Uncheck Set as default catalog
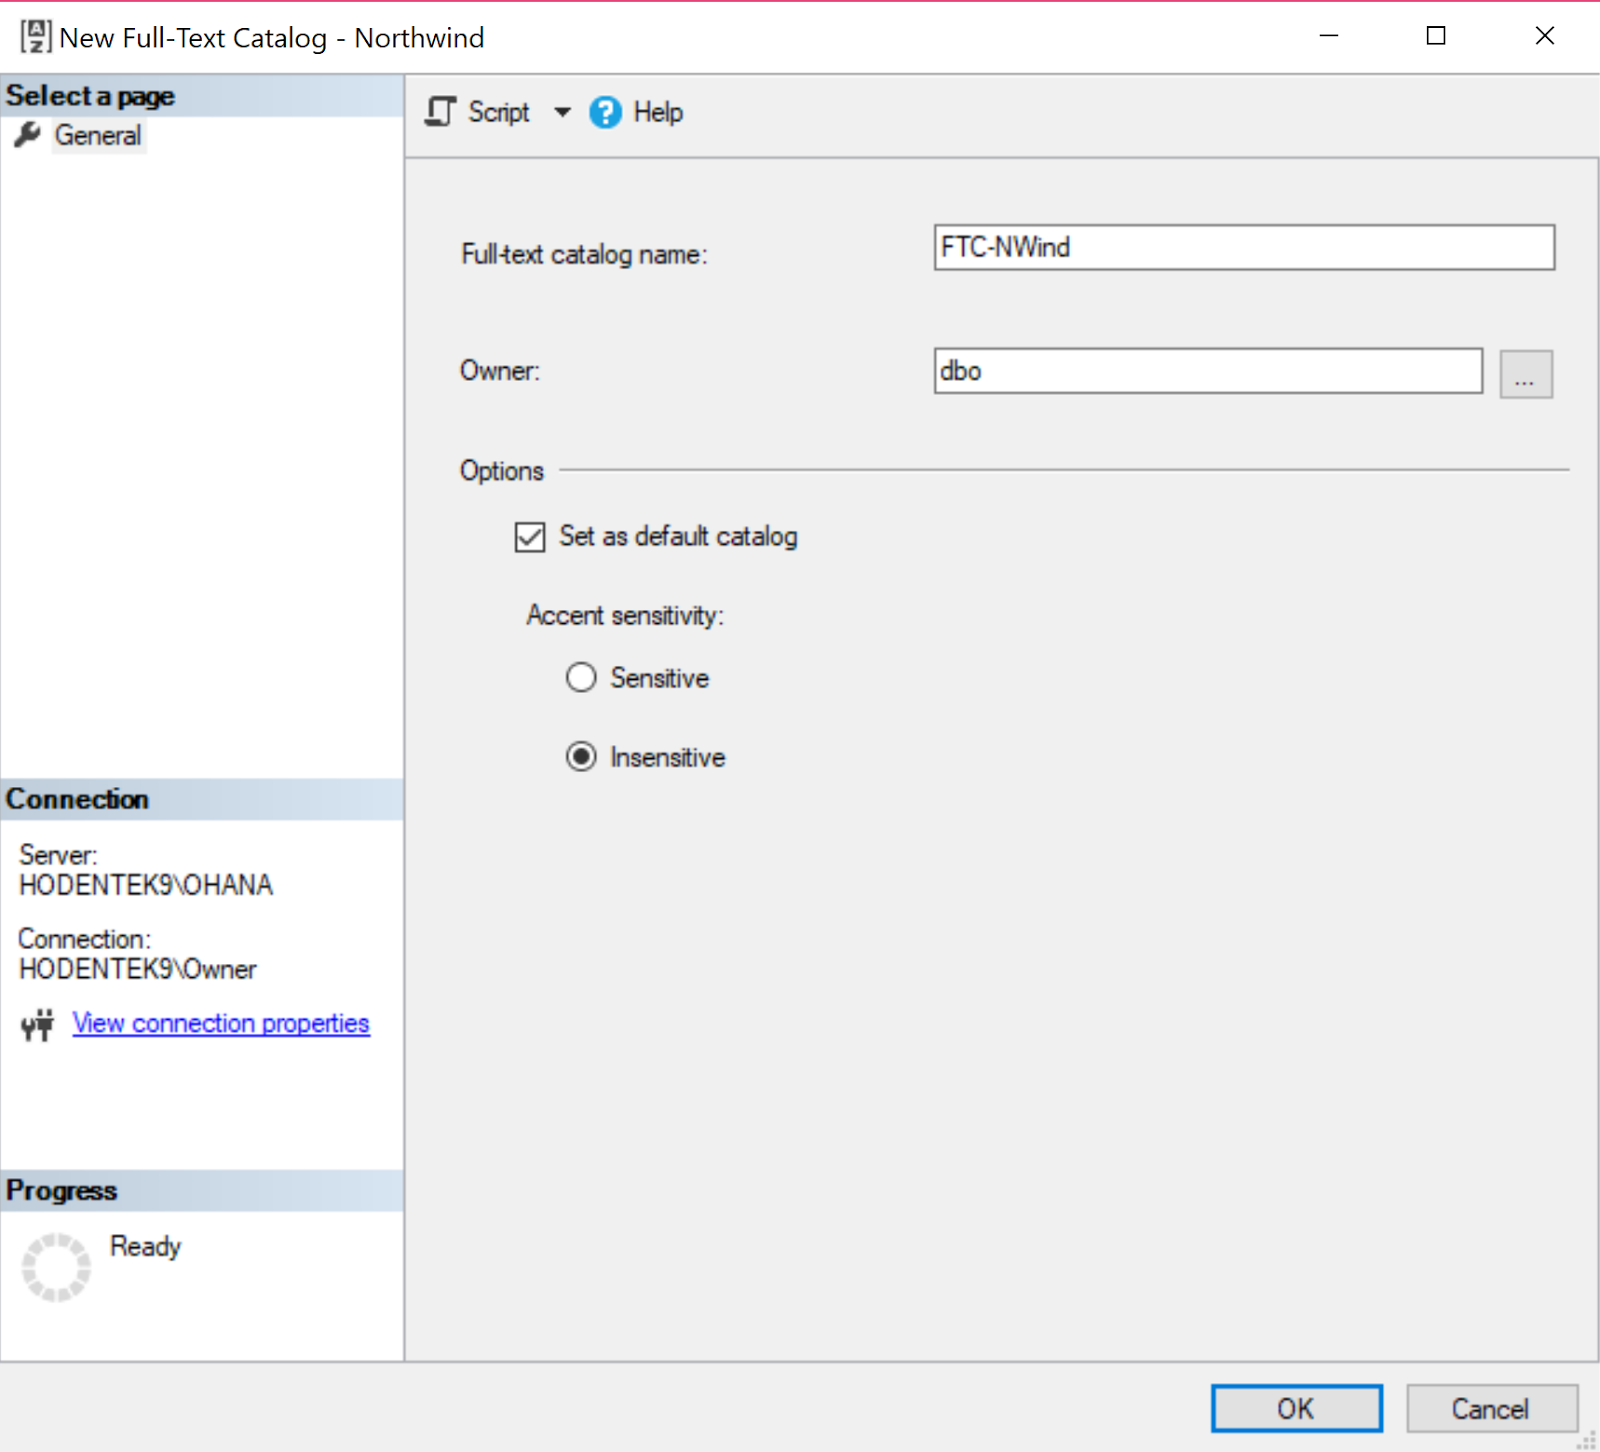 tap(529, 537)
